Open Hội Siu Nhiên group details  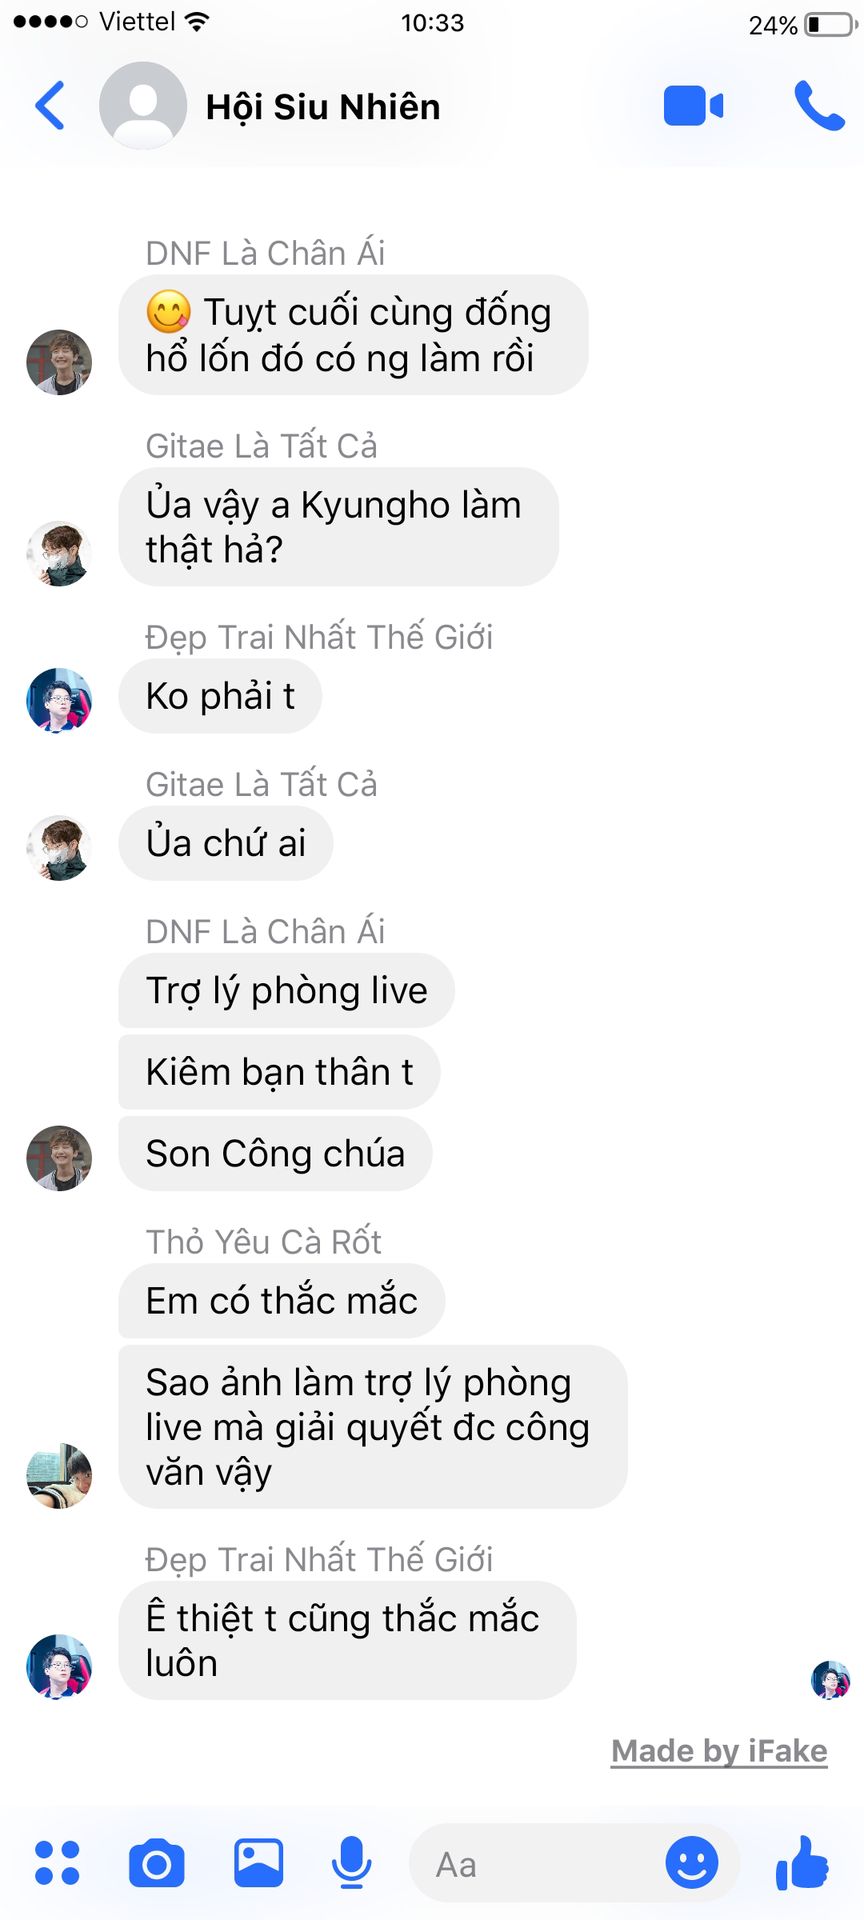click(x=323, y=107)
